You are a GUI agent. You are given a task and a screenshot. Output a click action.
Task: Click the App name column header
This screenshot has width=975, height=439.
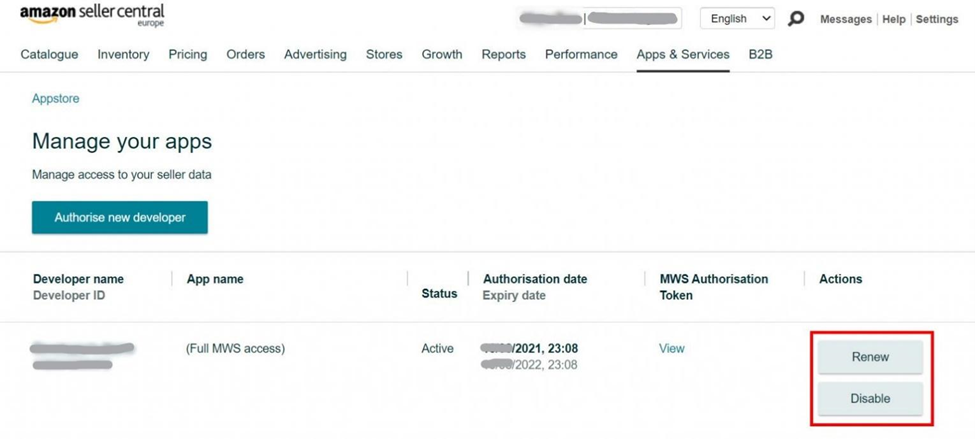click(x=215, y=279)
